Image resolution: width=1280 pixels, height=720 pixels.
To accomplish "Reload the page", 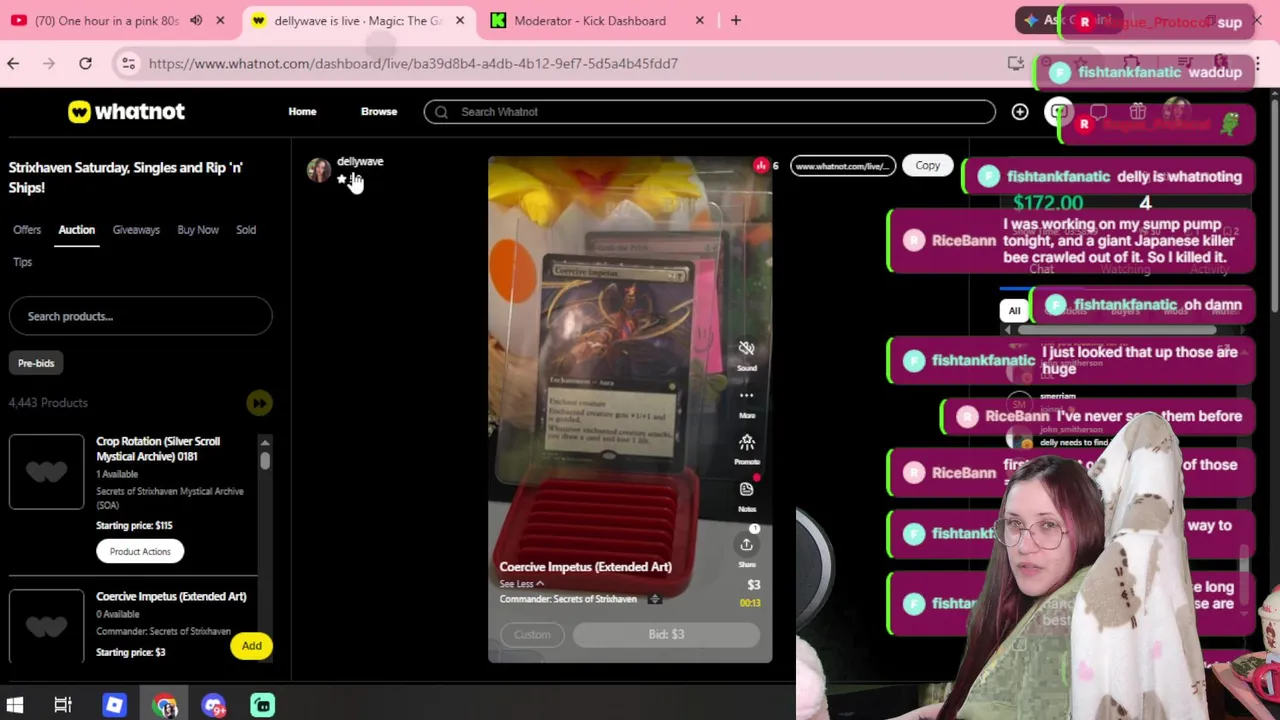I will pos(85,63).
